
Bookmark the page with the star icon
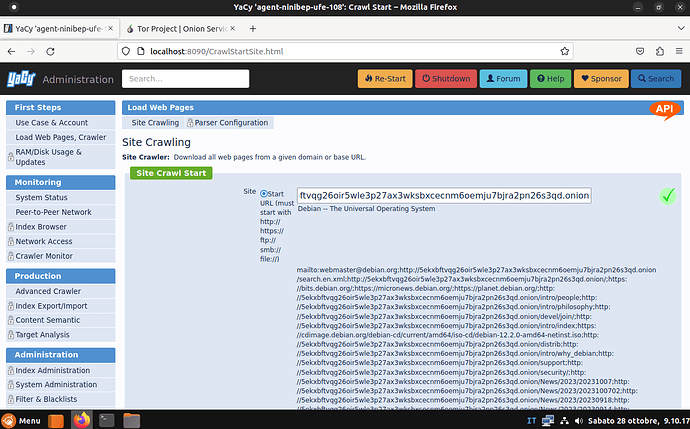point(565,51)
